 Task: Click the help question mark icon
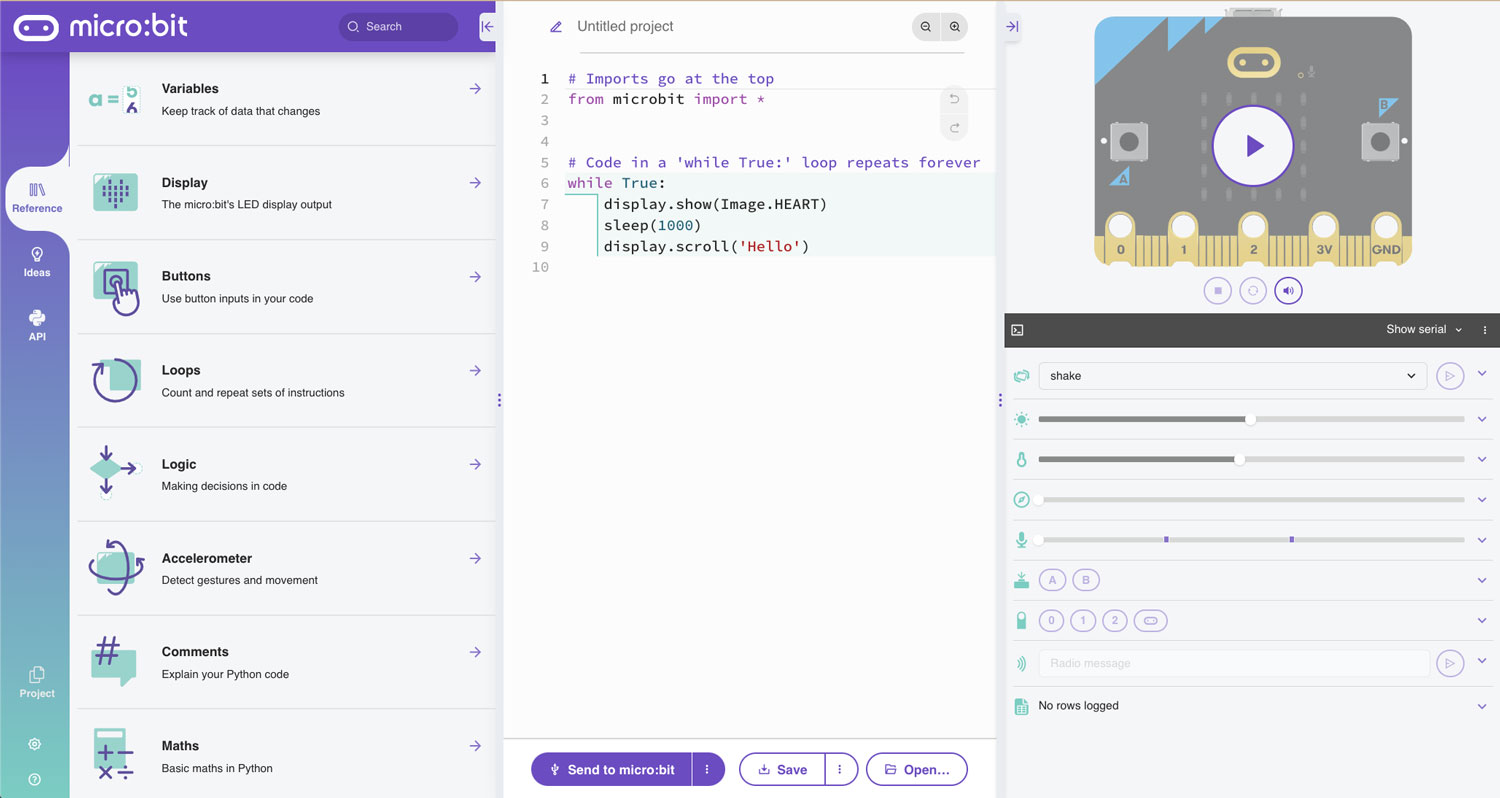(x=35, y=779)
